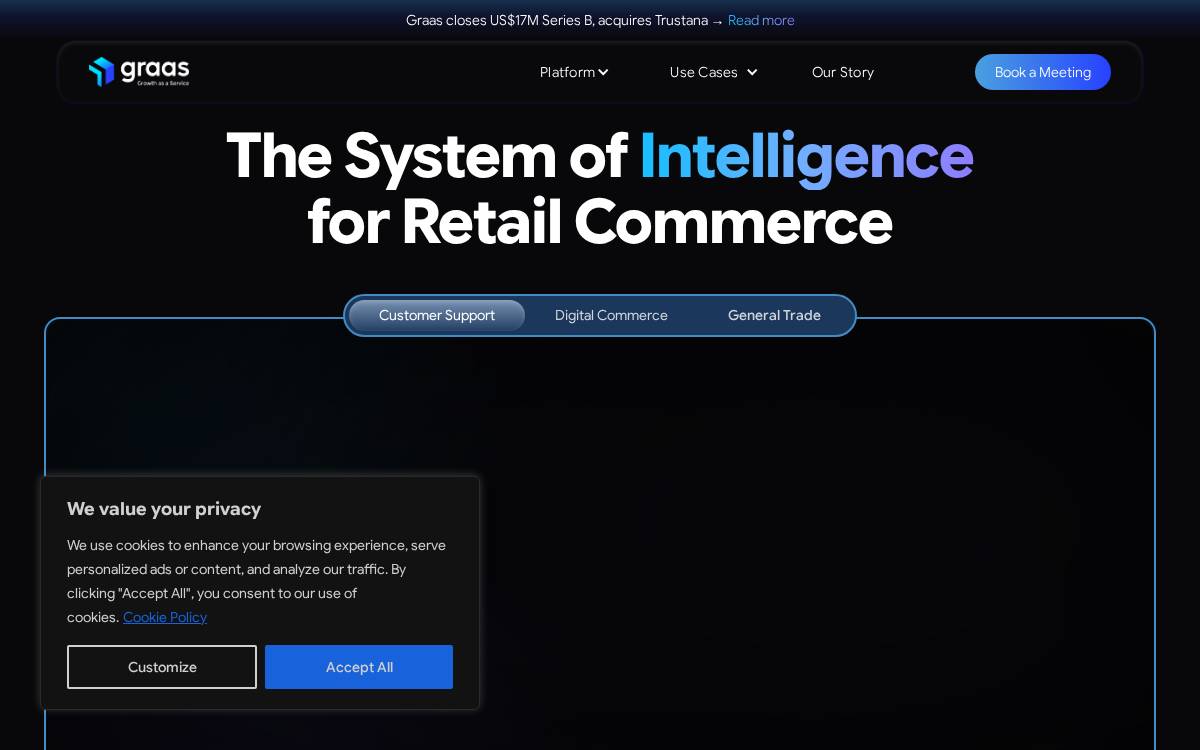Switch to the General Trade tab
The height and width of the screenshot is (750, 1200).
tap(774, 315)
